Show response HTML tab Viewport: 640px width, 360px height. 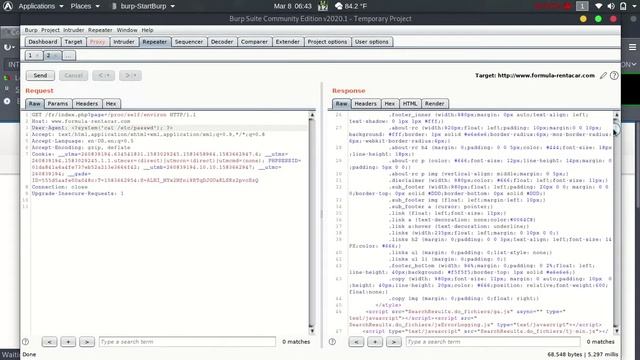[410, 104]
